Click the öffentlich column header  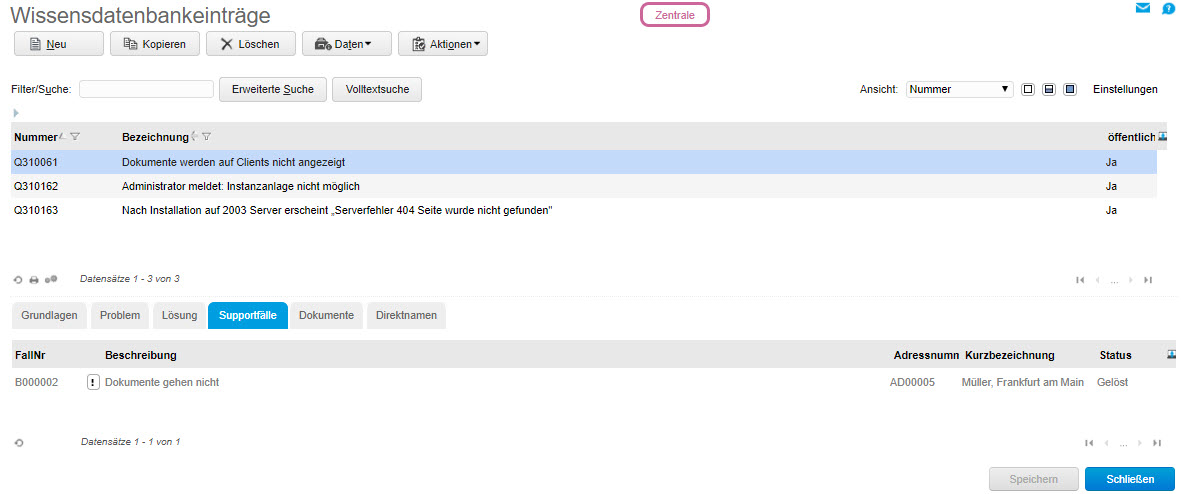pos(1131,137)
